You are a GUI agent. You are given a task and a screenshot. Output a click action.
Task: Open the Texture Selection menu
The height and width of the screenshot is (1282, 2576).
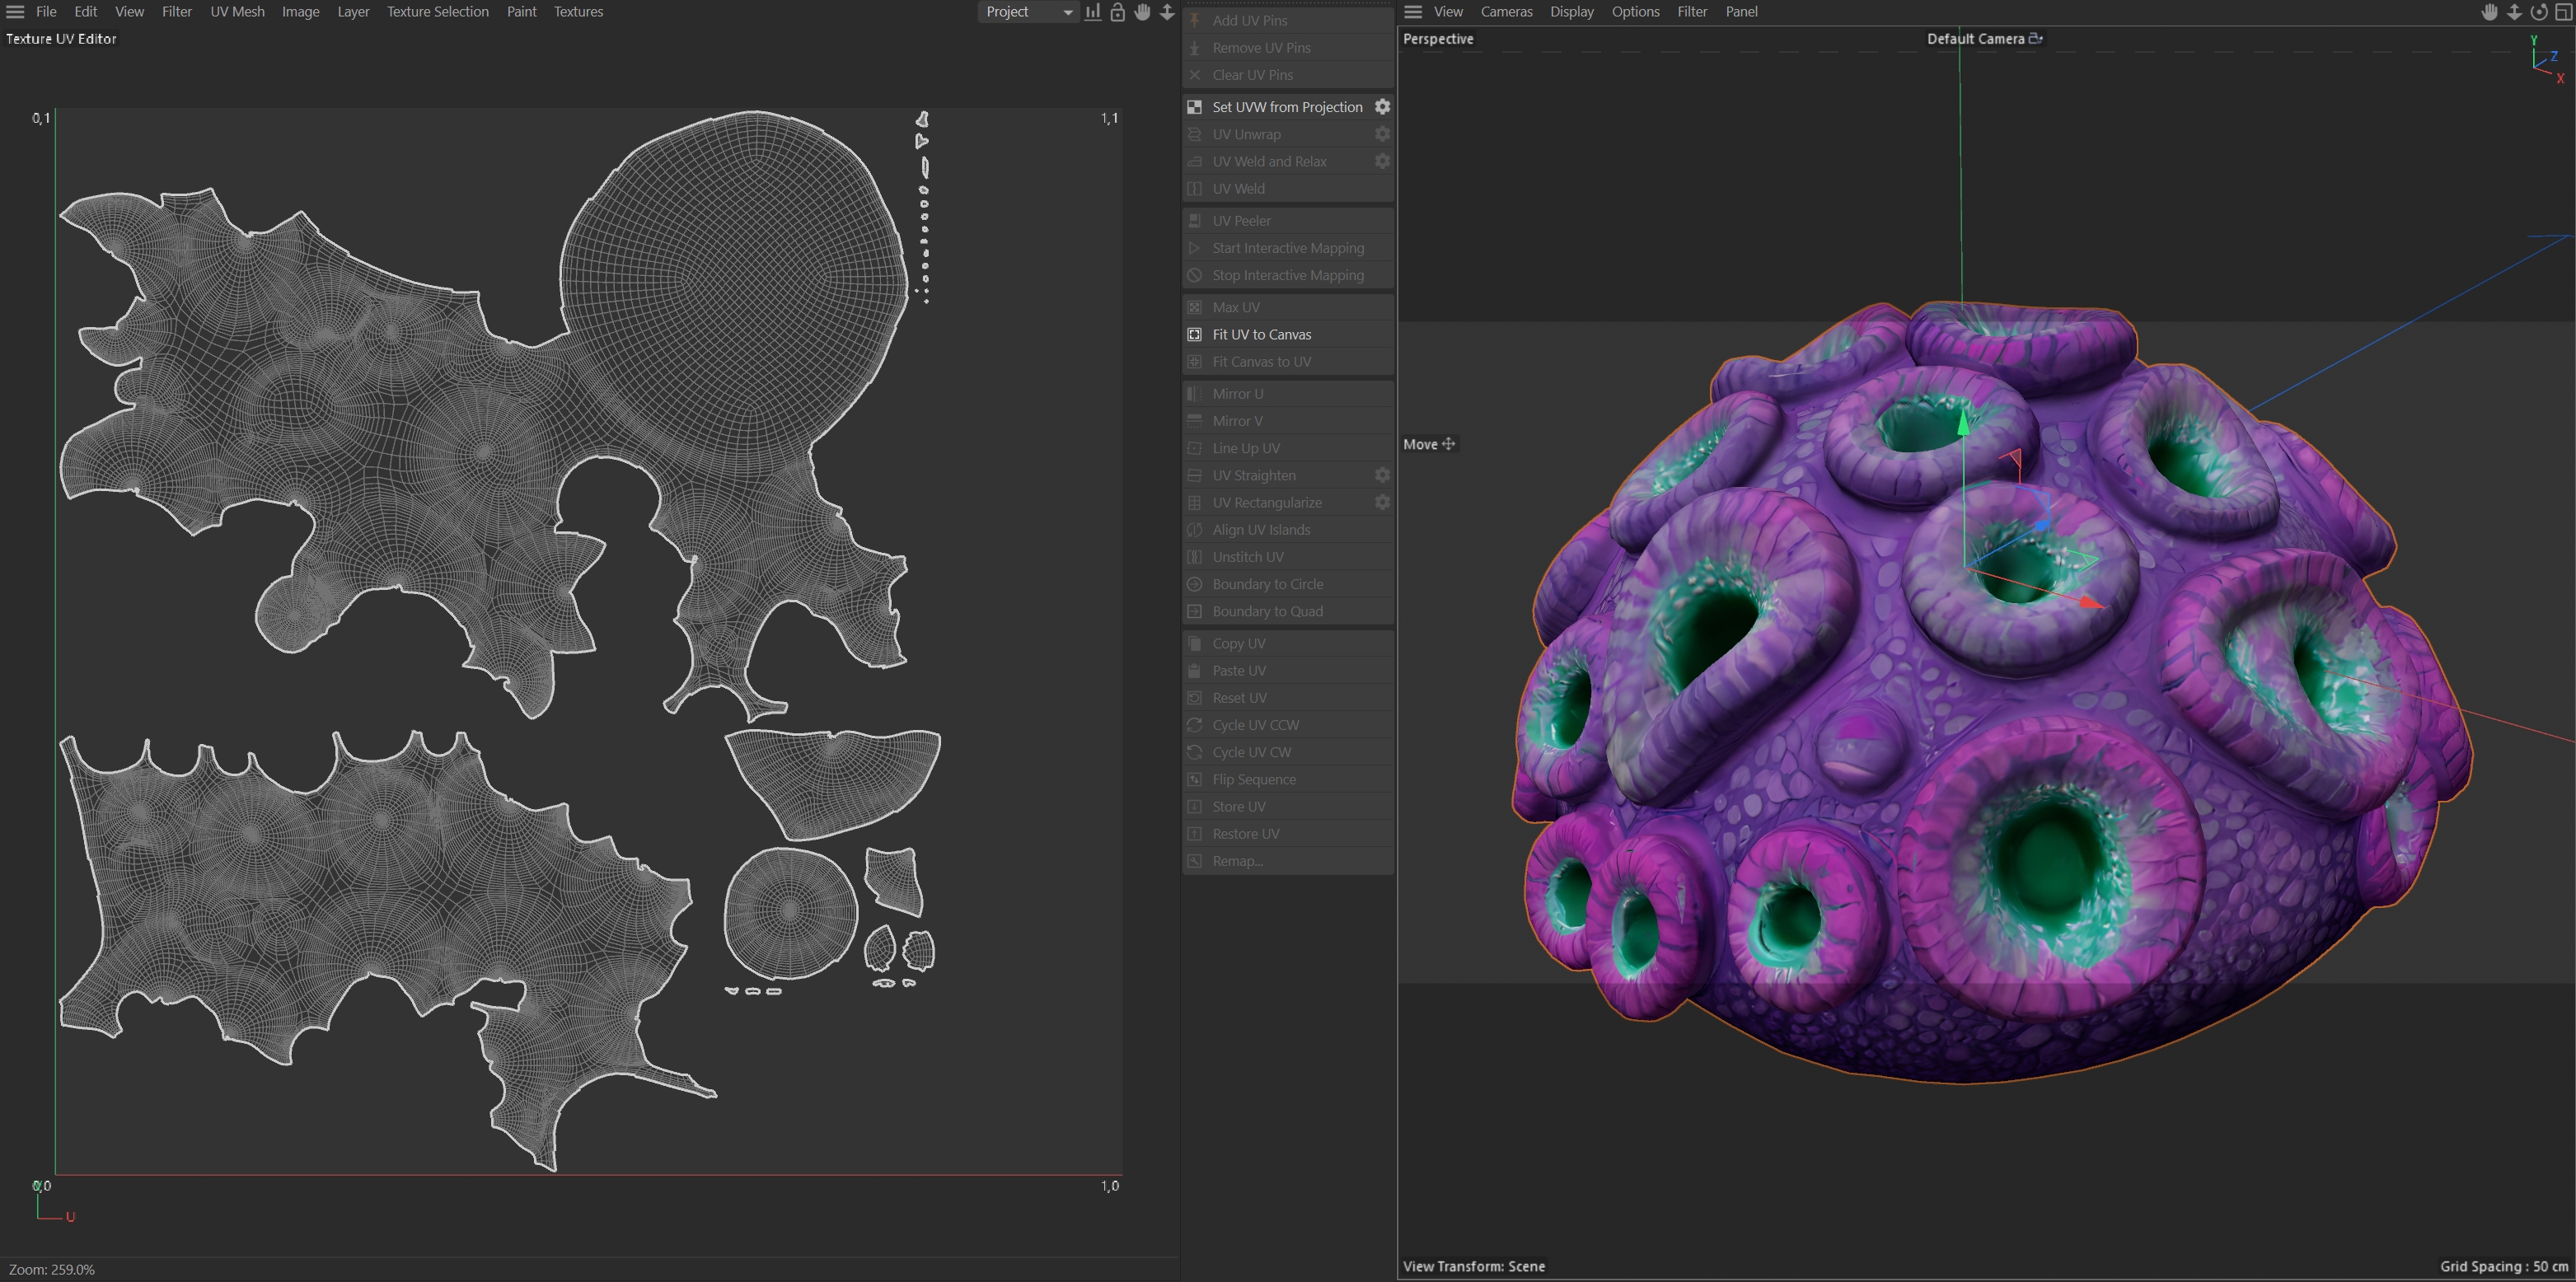[437, 12]
